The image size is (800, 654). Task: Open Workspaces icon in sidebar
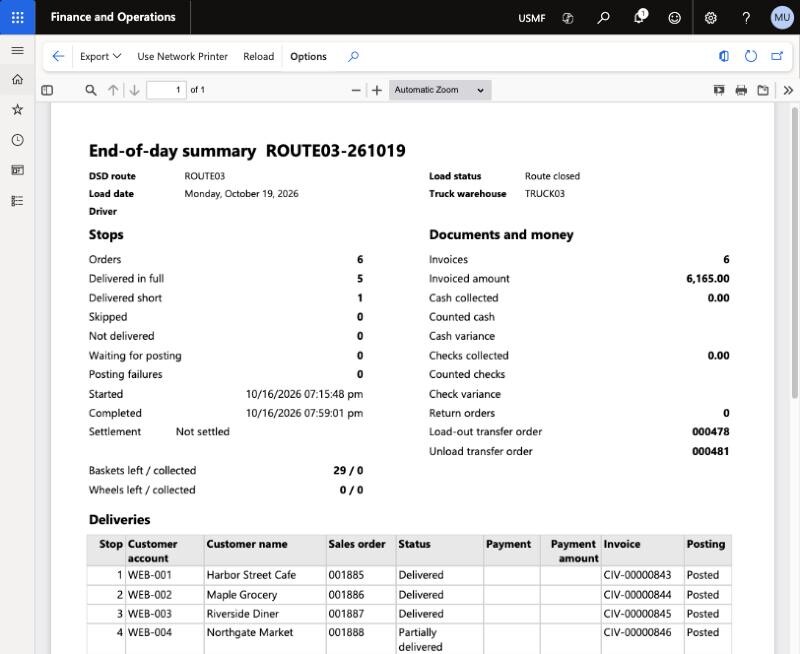[x=17, y=170]
